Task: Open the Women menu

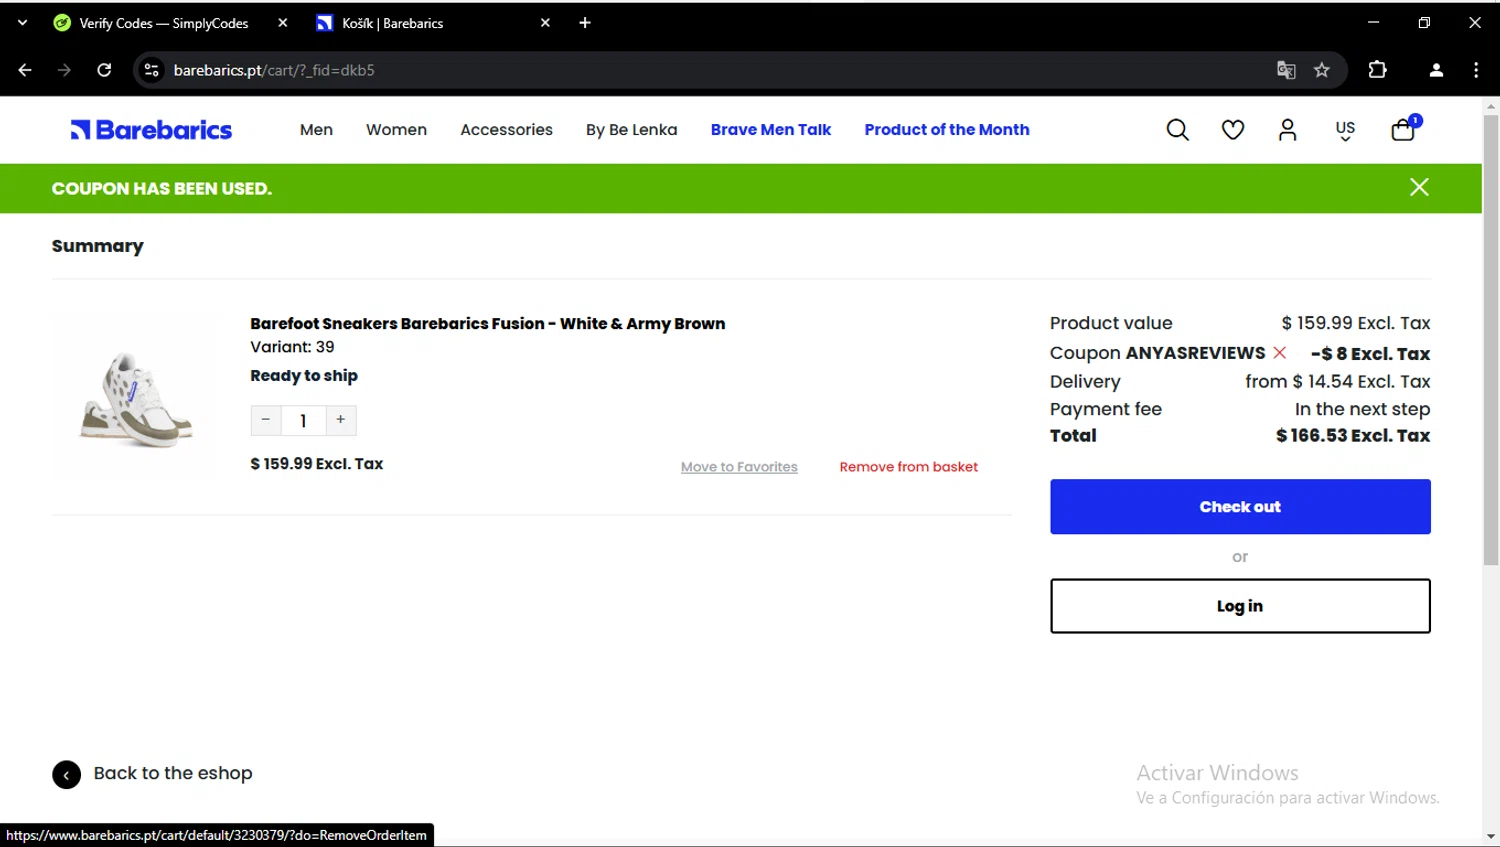Action: (x=396, y=130)
